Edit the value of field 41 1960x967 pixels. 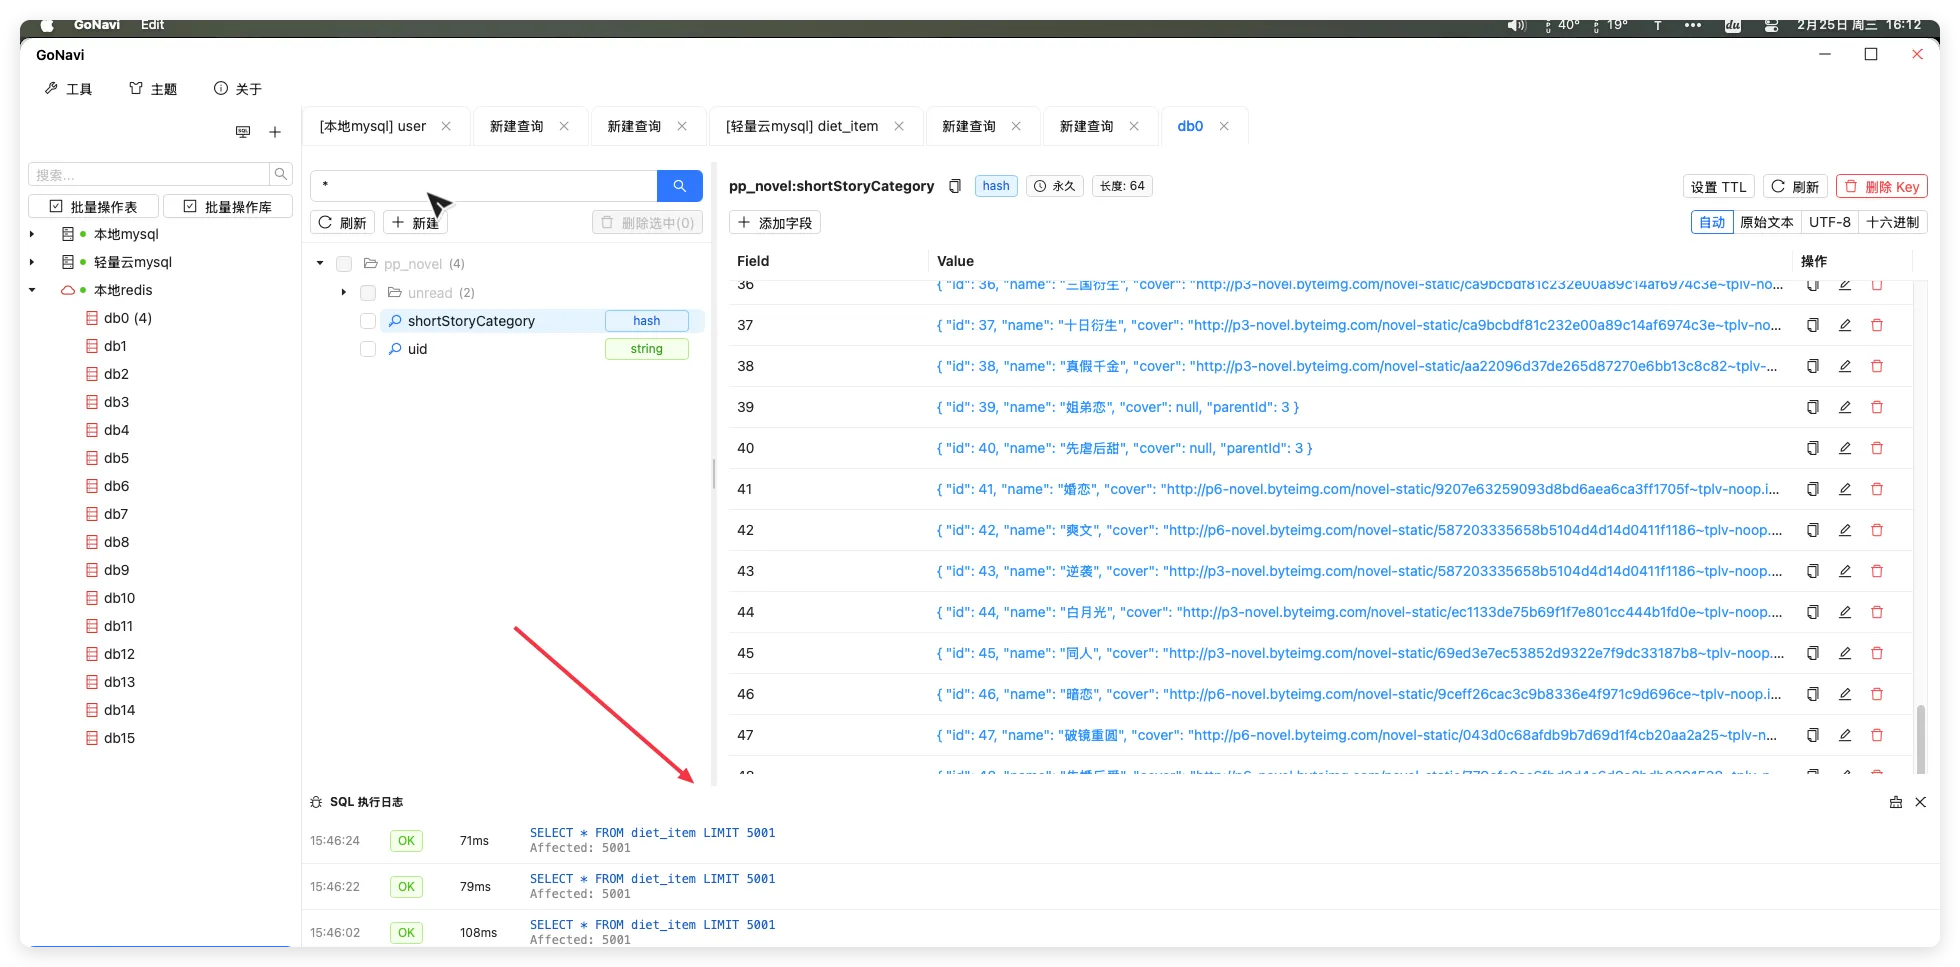pyautogui.click(x=1845, y=489)
